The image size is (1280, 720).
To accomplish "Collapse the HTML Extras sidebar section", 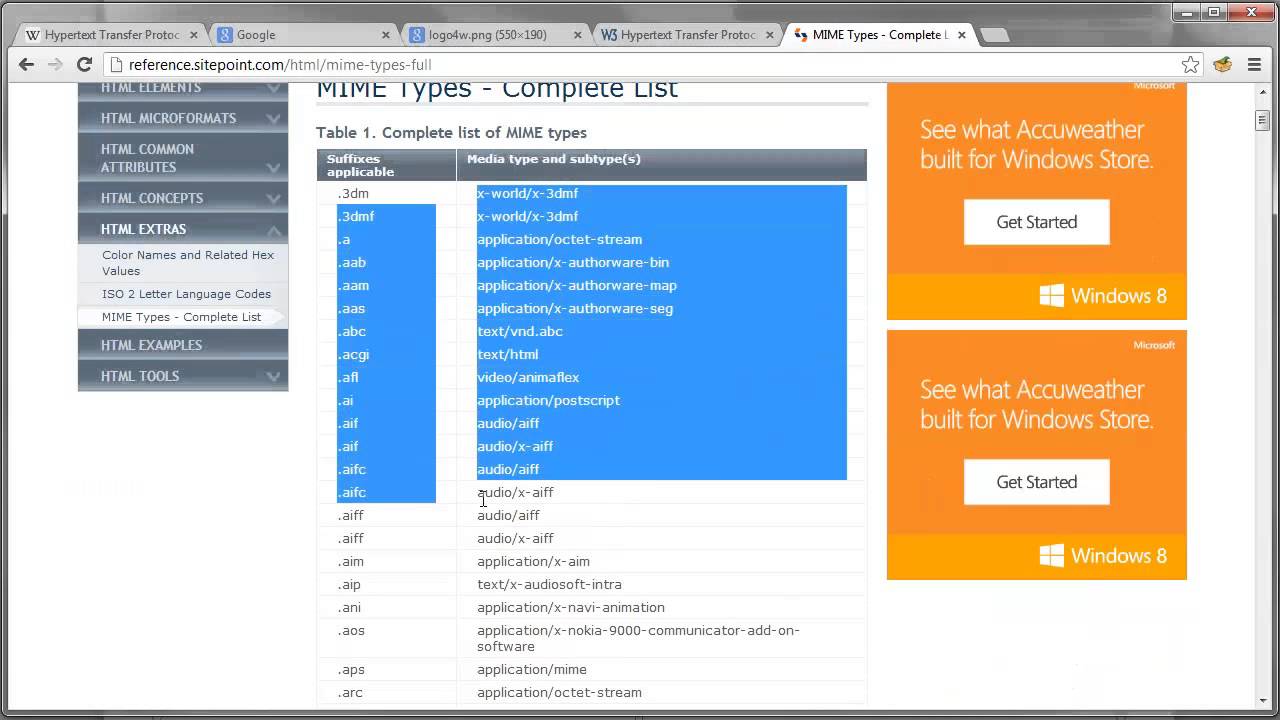I will click(183, 229).
